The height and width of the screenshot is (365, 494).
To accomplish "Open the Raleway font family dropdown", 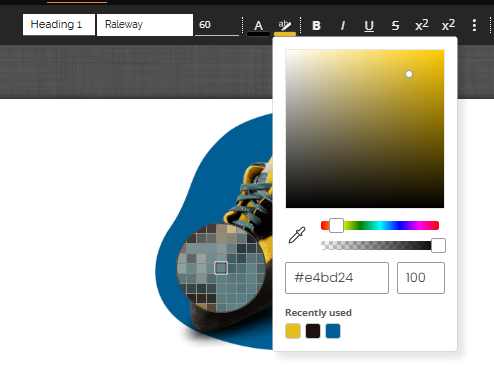I will tap(145, 25).
